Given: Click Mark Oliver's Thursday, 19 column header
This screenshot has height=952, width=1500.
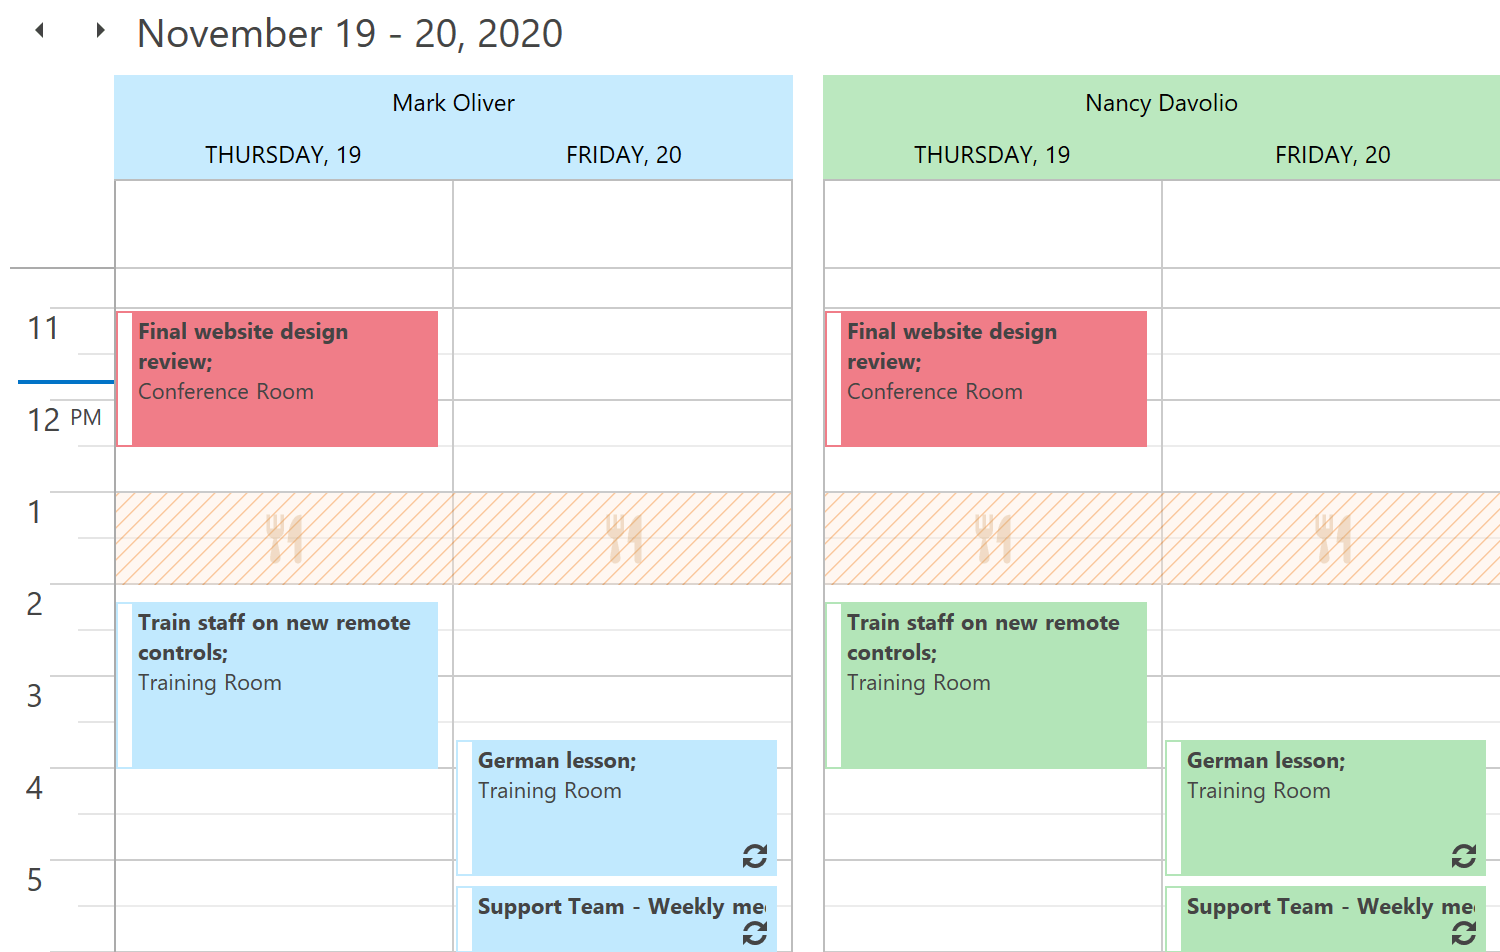Looking at the screenshot, I should [x=283, y=155].
